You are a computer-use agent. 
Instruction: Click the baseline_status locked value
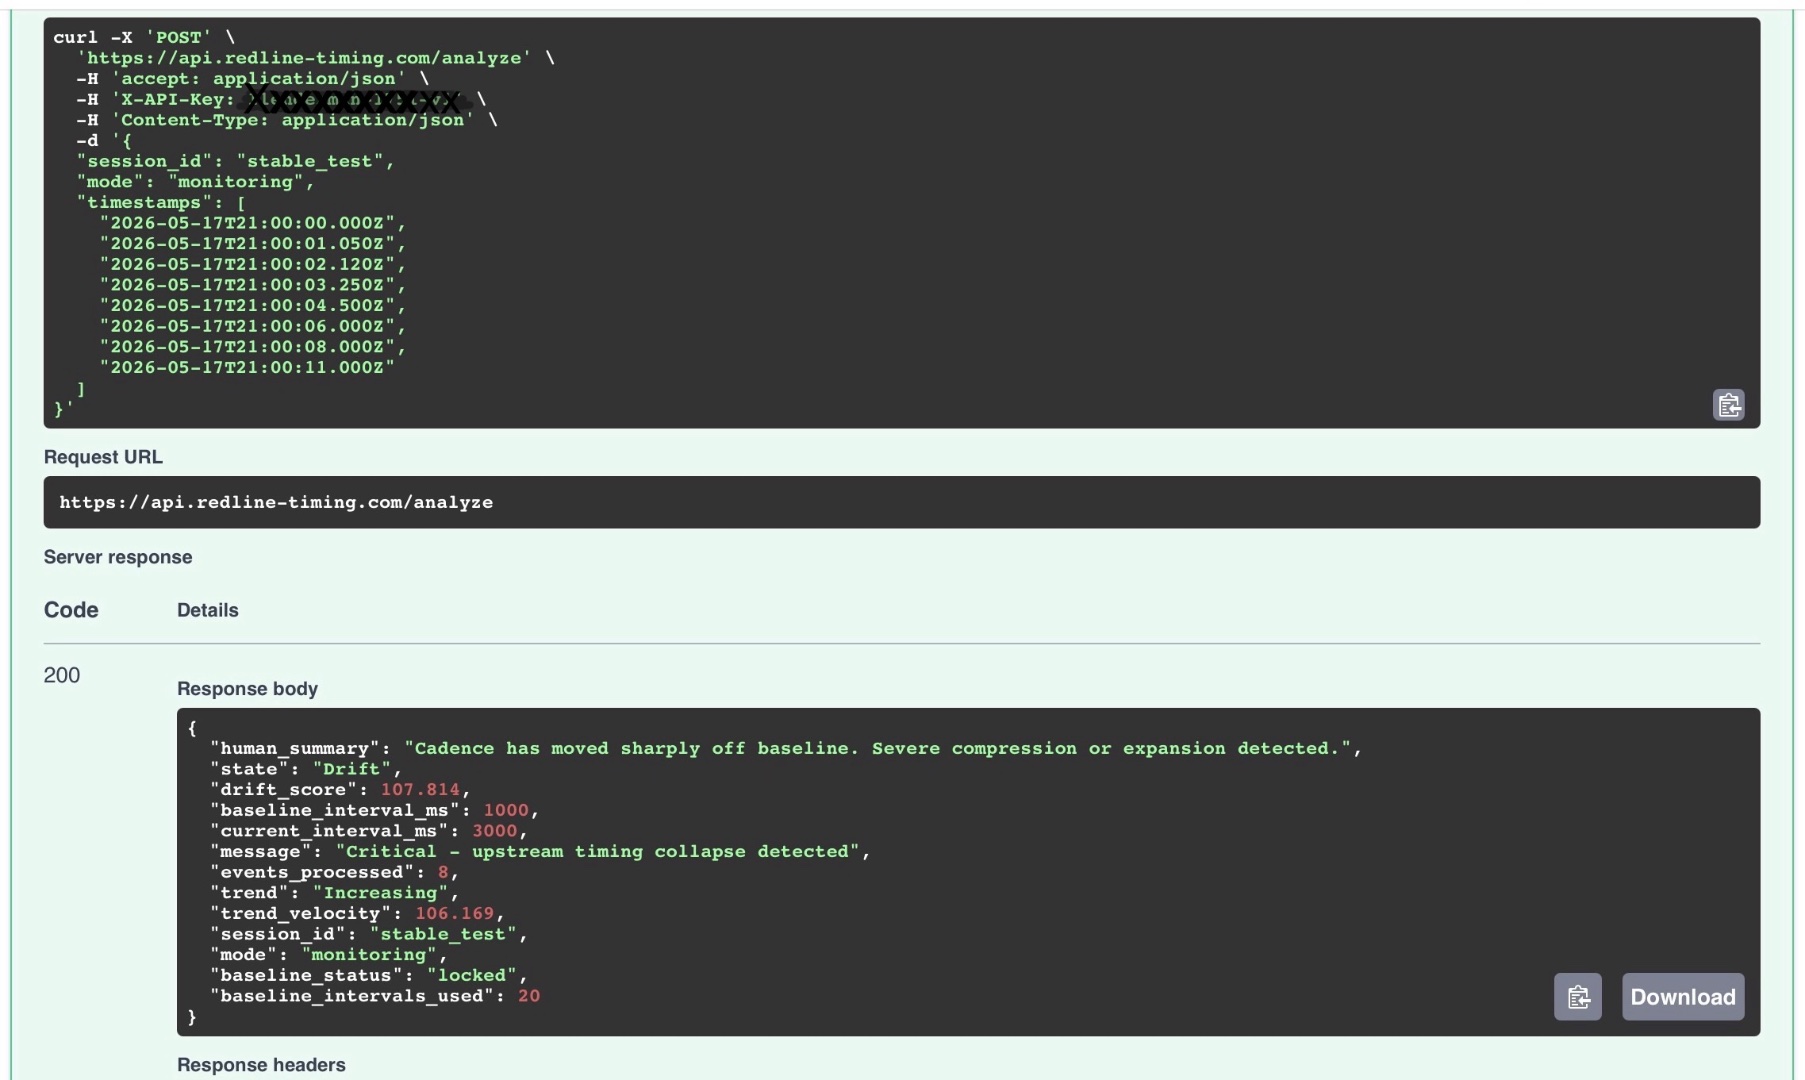pyautogui.click(x=472, y=975)
